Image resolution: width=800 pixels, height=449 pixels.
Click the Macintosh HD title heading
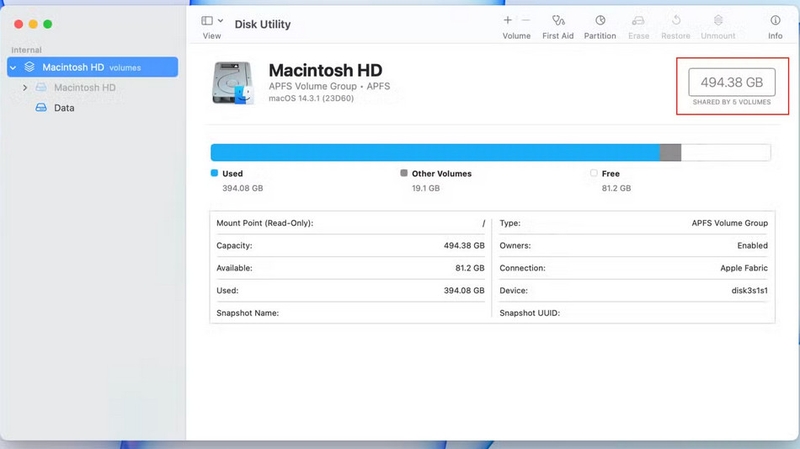point(326,70)
